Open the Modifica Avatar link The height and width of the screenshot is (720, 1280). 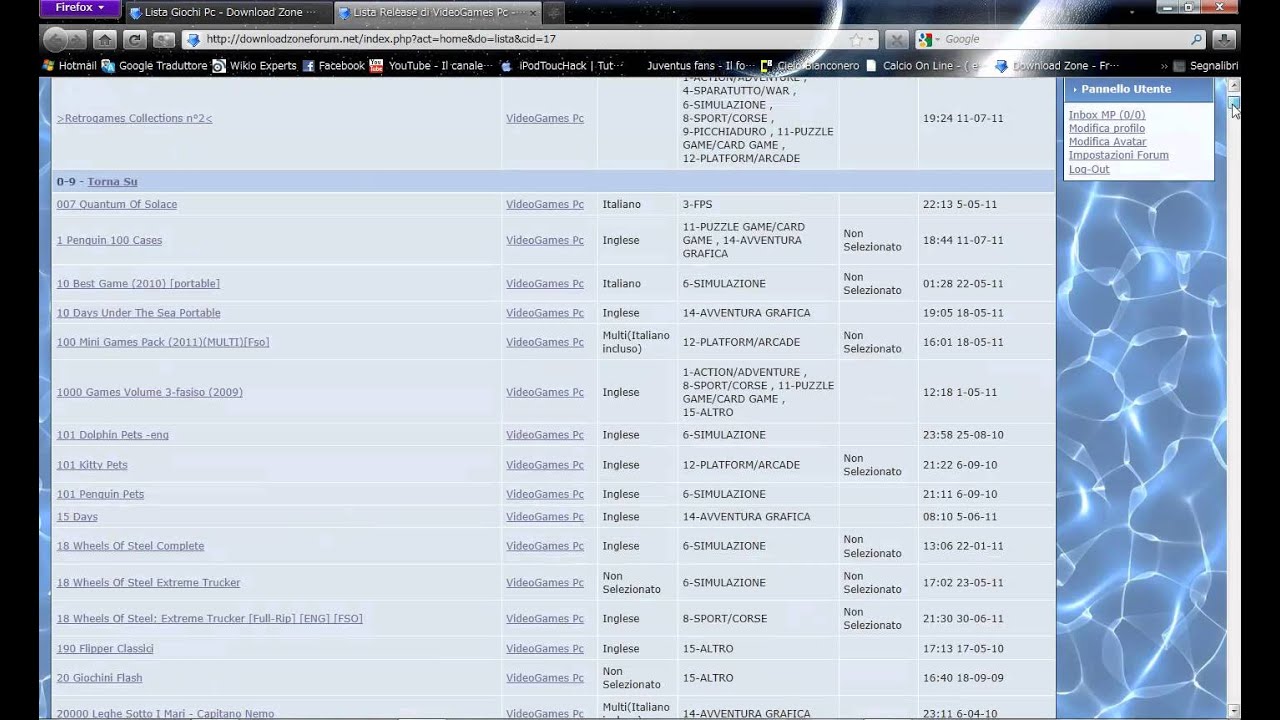click(x=1107, y=142)
